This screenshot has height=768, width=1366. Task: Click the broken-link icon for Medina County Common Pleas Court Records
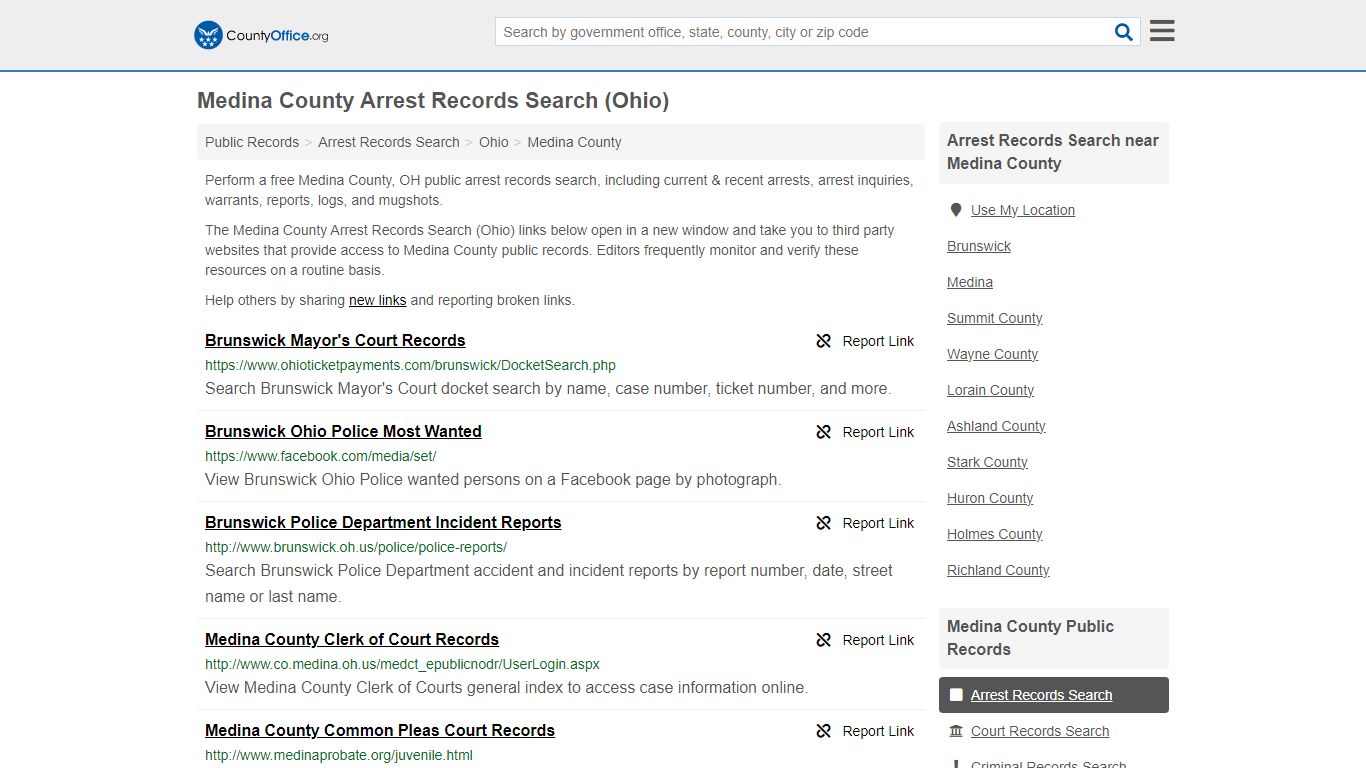(x=824, y=731)
